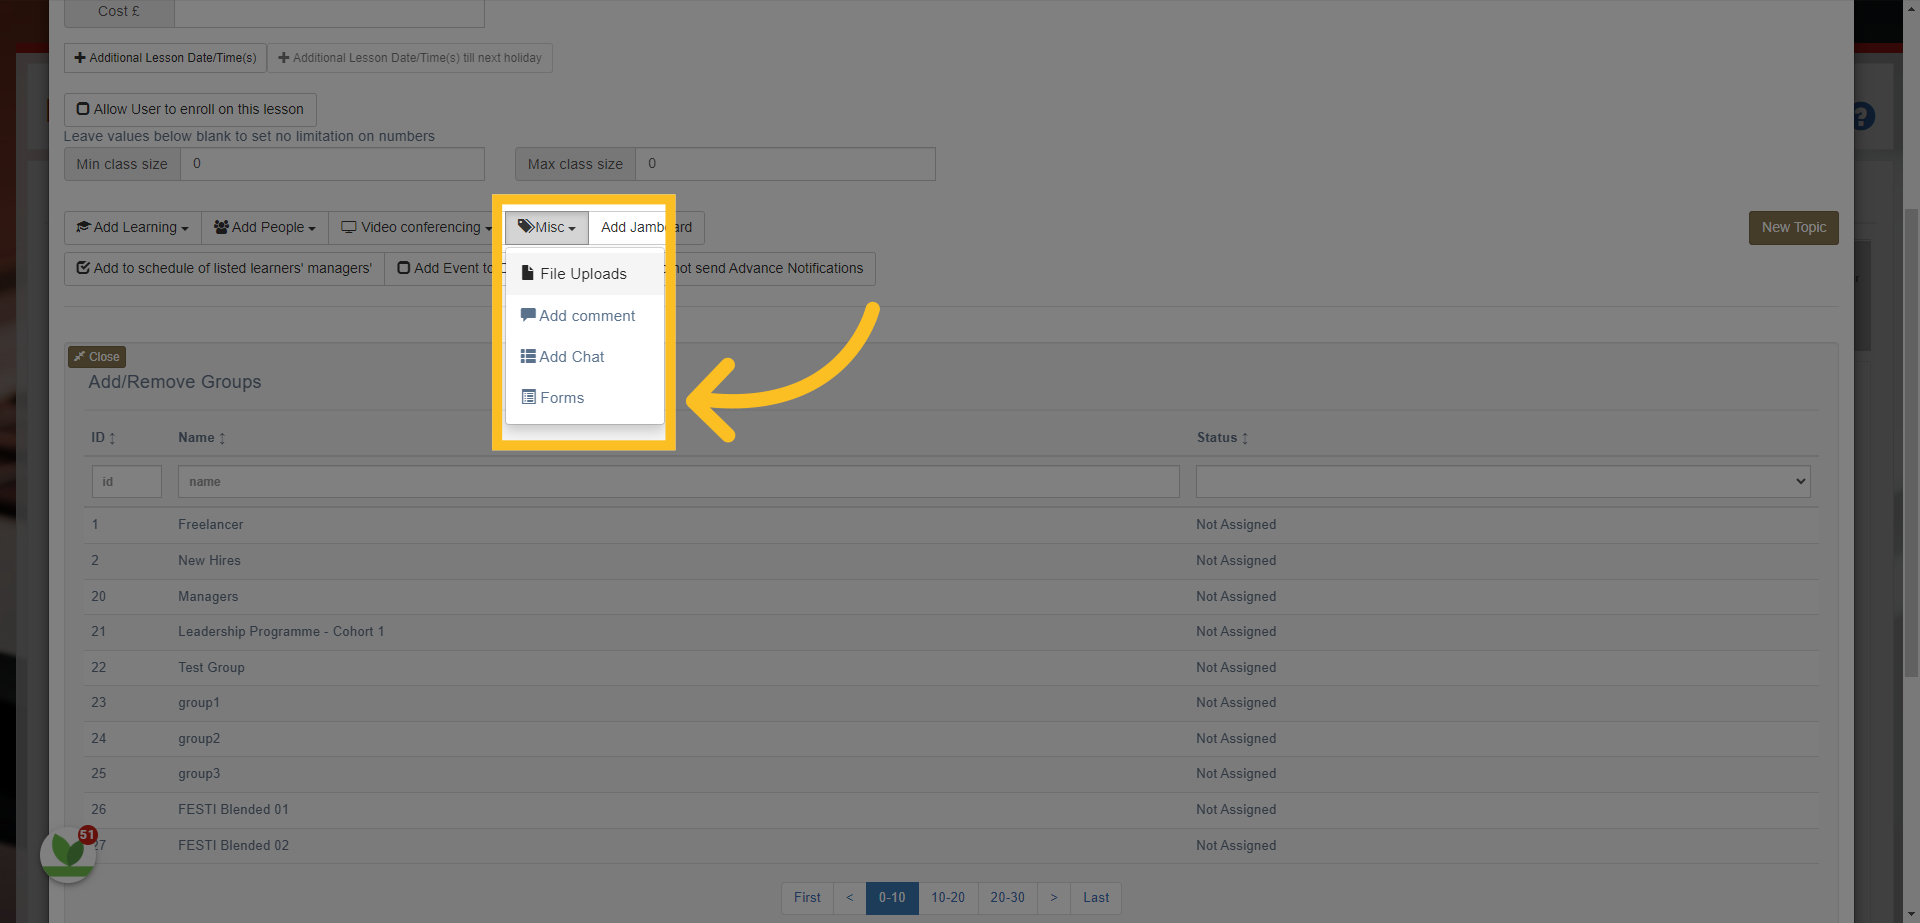The height and width of the screenshot is (923, 1920).
Task: Open the Video conferencing dropdown
Action: (416, 228)
